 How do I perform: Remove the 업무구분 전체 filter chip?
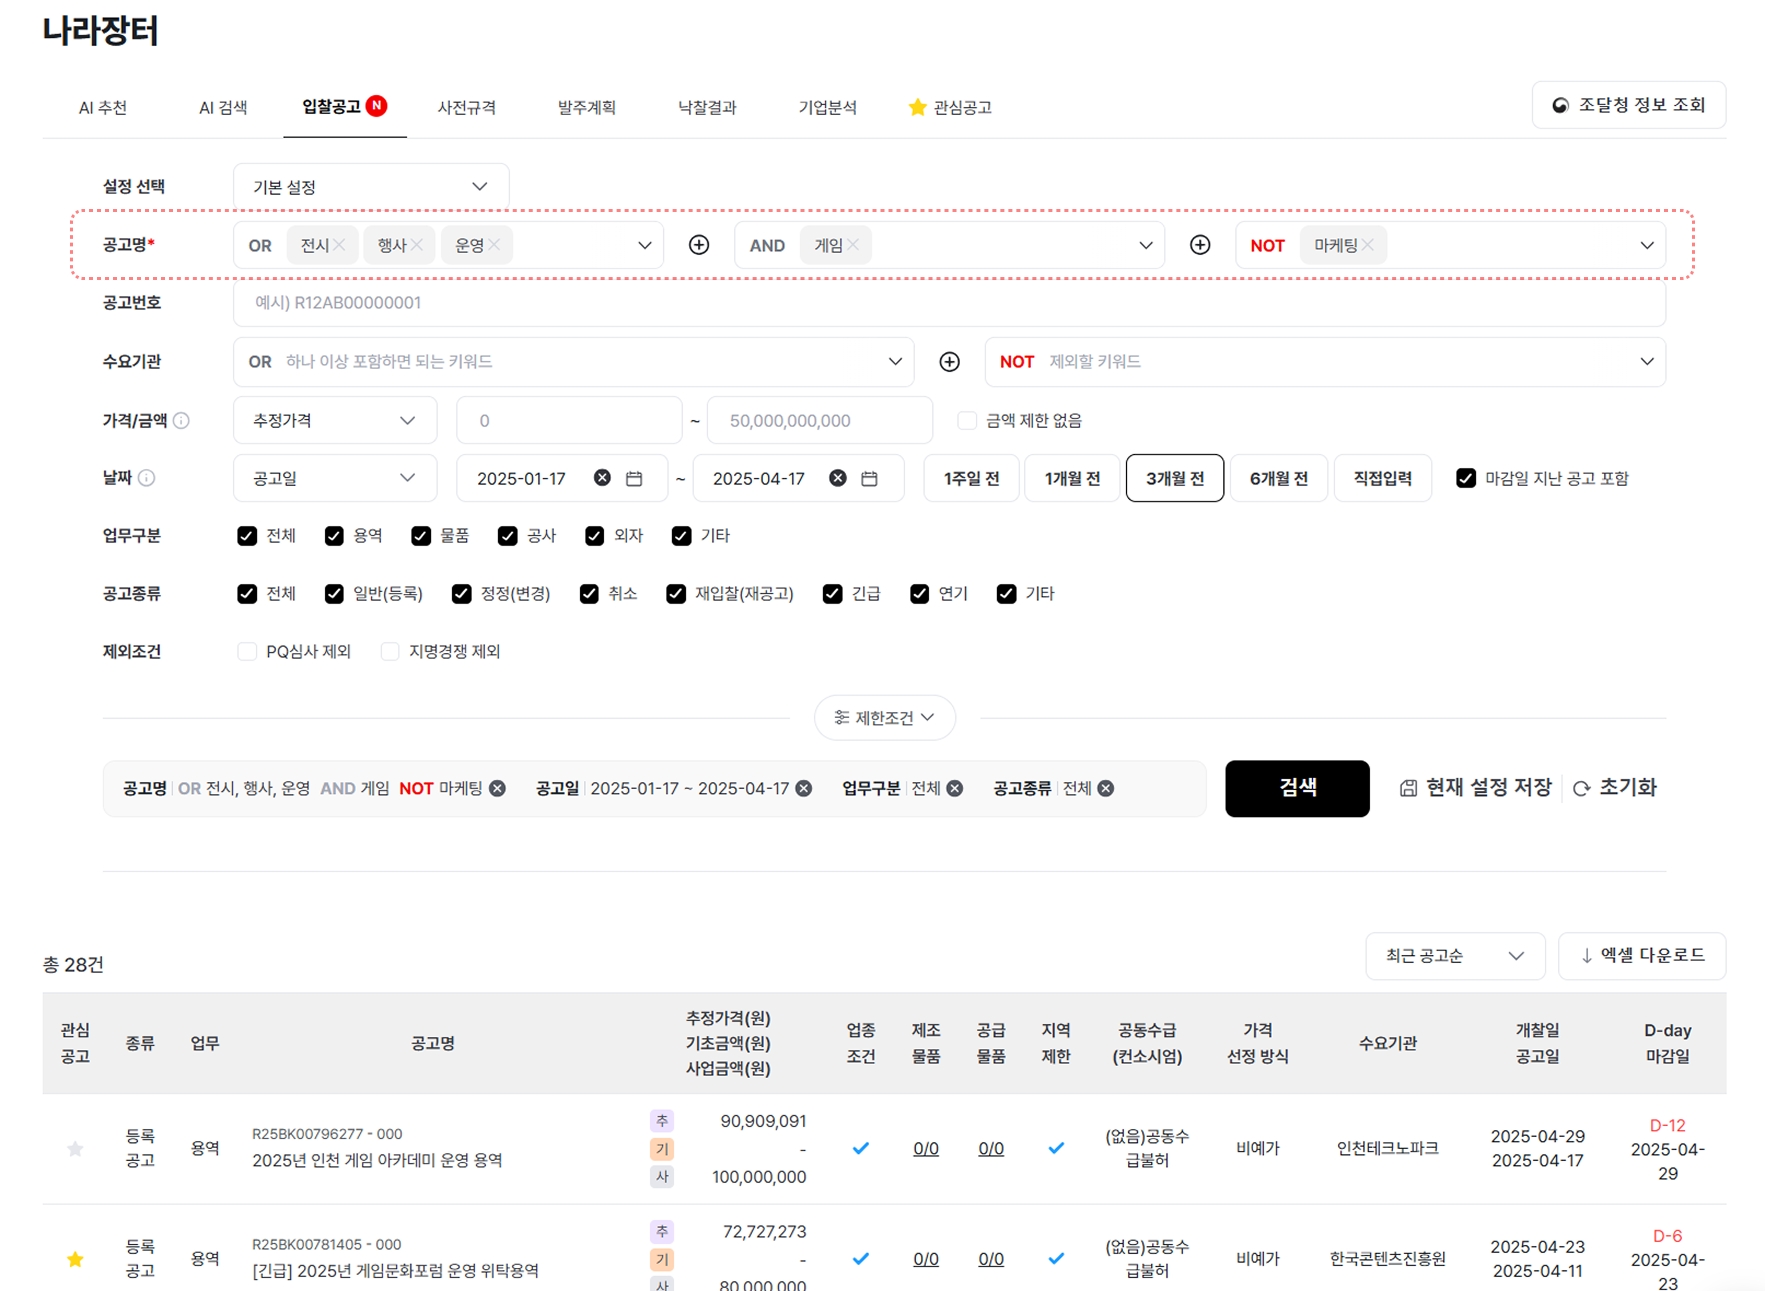955,789
